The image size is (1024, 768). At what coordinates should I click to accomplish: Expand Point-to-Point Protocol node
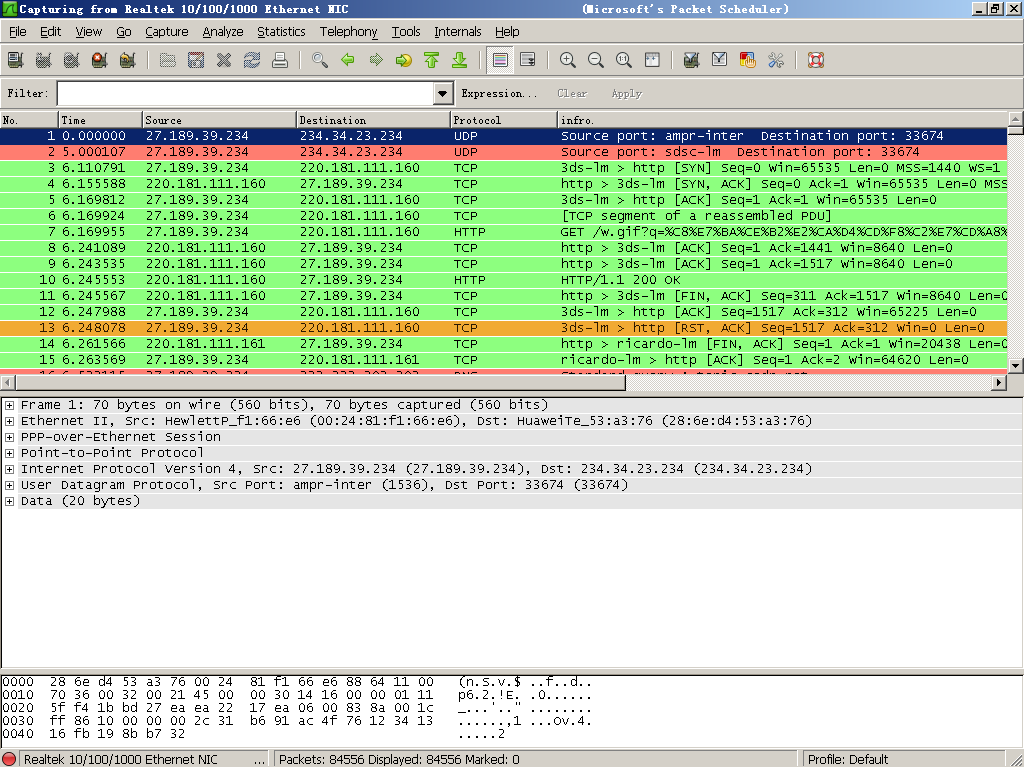tap(10, 453)
